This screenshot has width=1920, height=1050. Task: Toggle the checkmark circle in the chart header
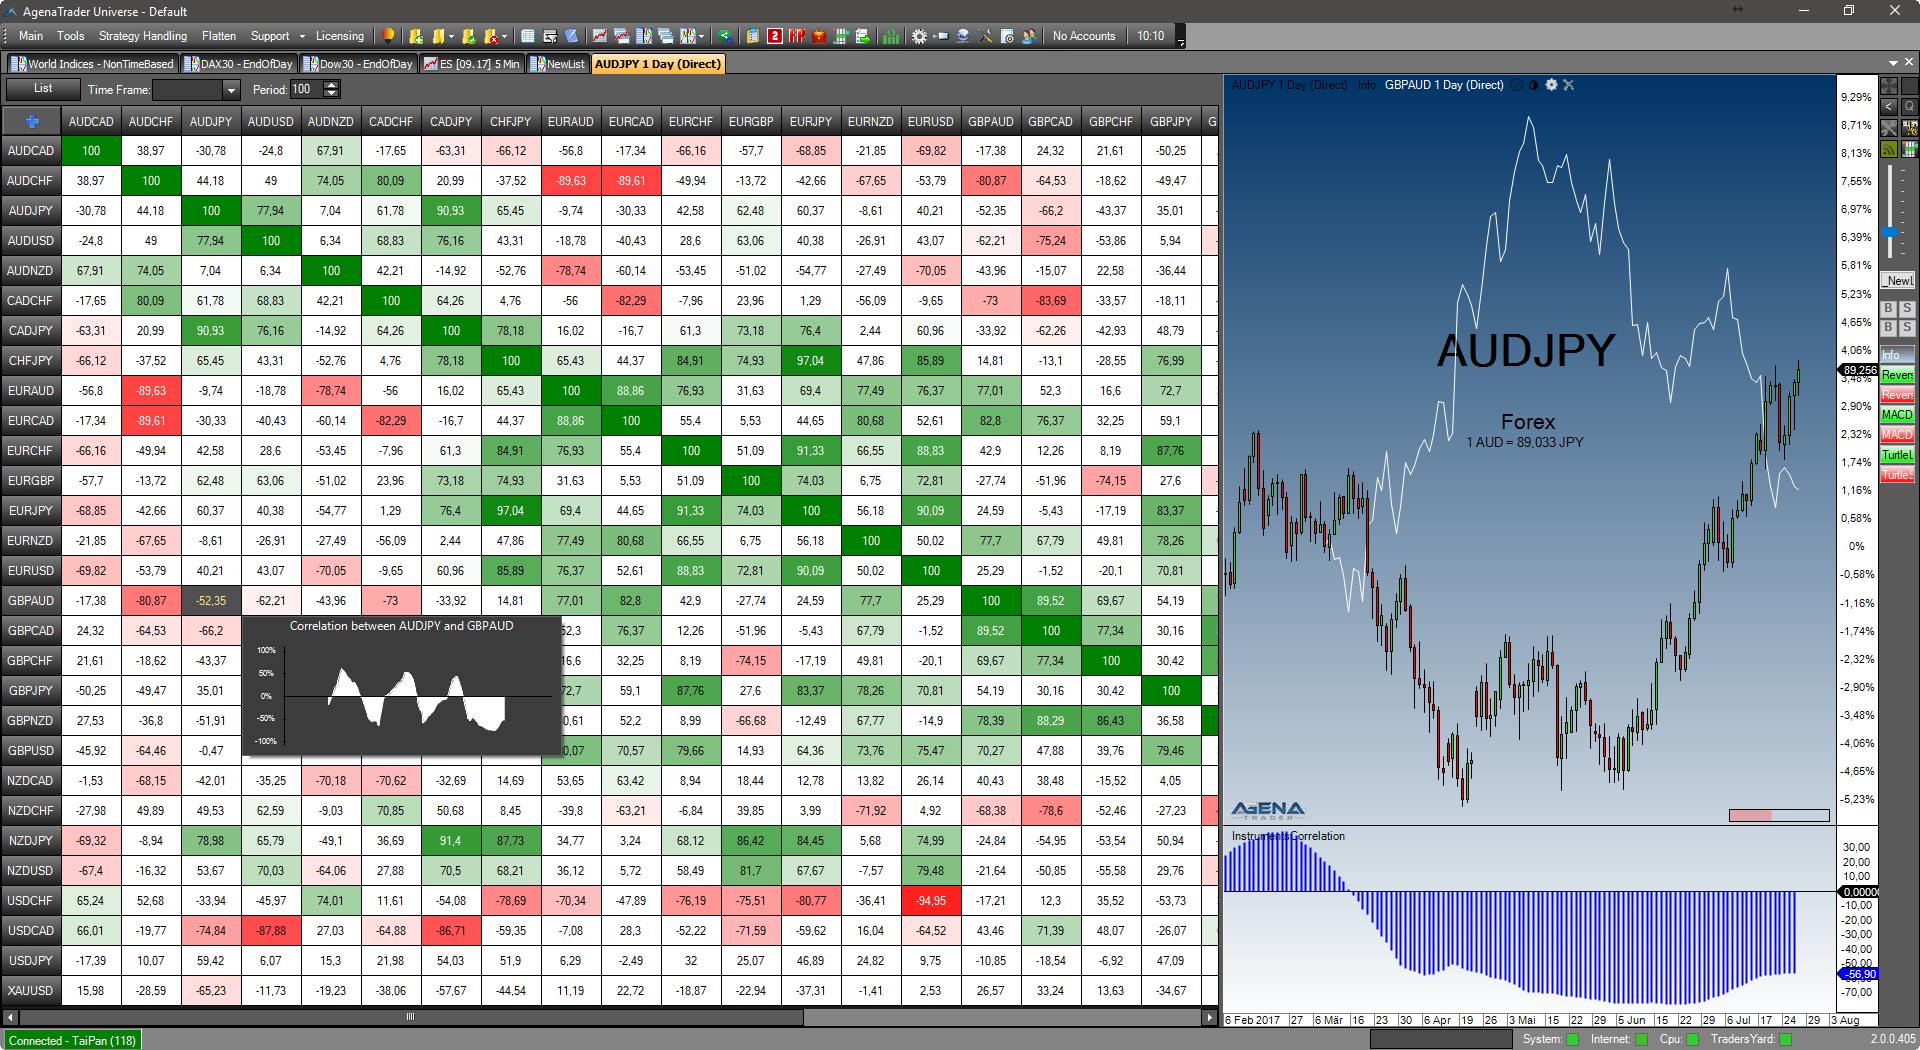tap(1517, 85)
